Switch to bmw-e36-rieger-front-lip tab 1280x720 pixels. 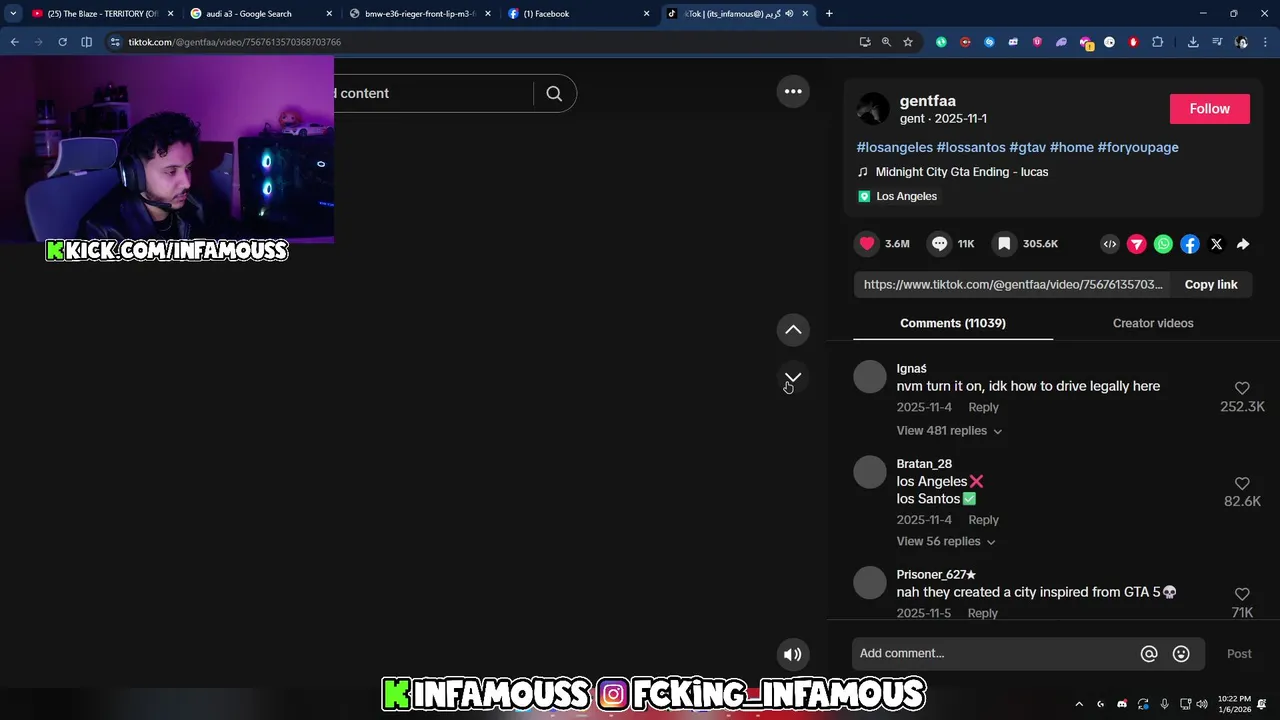point(419,14)
